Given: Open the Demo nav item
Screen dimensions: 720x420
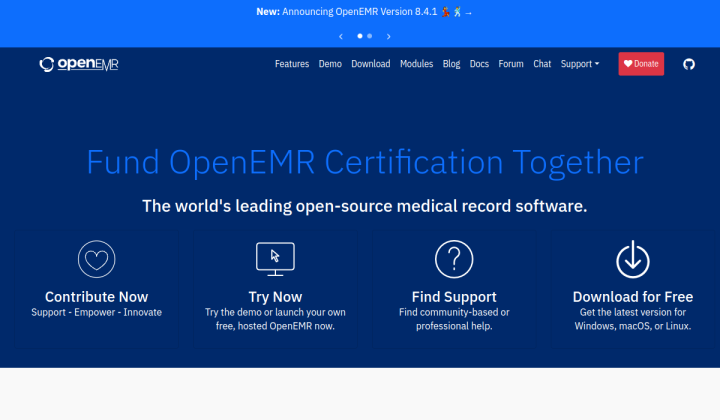Looking at the screenshot, I should pos(330,64).
